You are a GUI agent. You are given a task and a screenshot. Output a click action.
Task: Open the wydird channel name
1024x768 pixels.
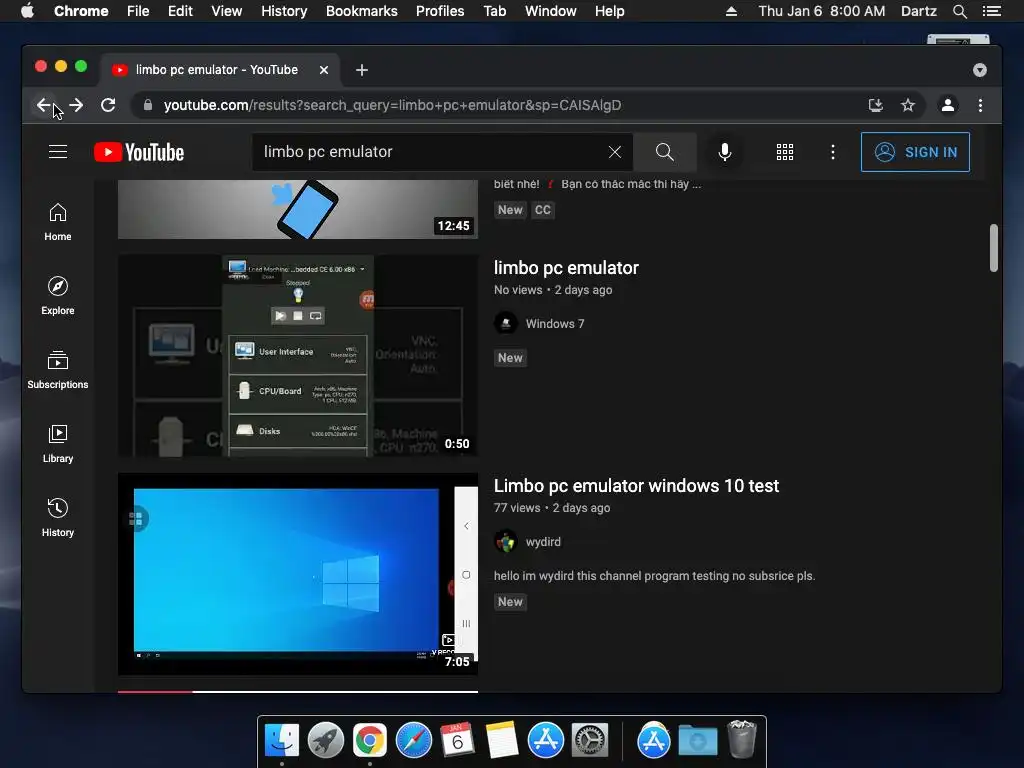tap(543, 542)
